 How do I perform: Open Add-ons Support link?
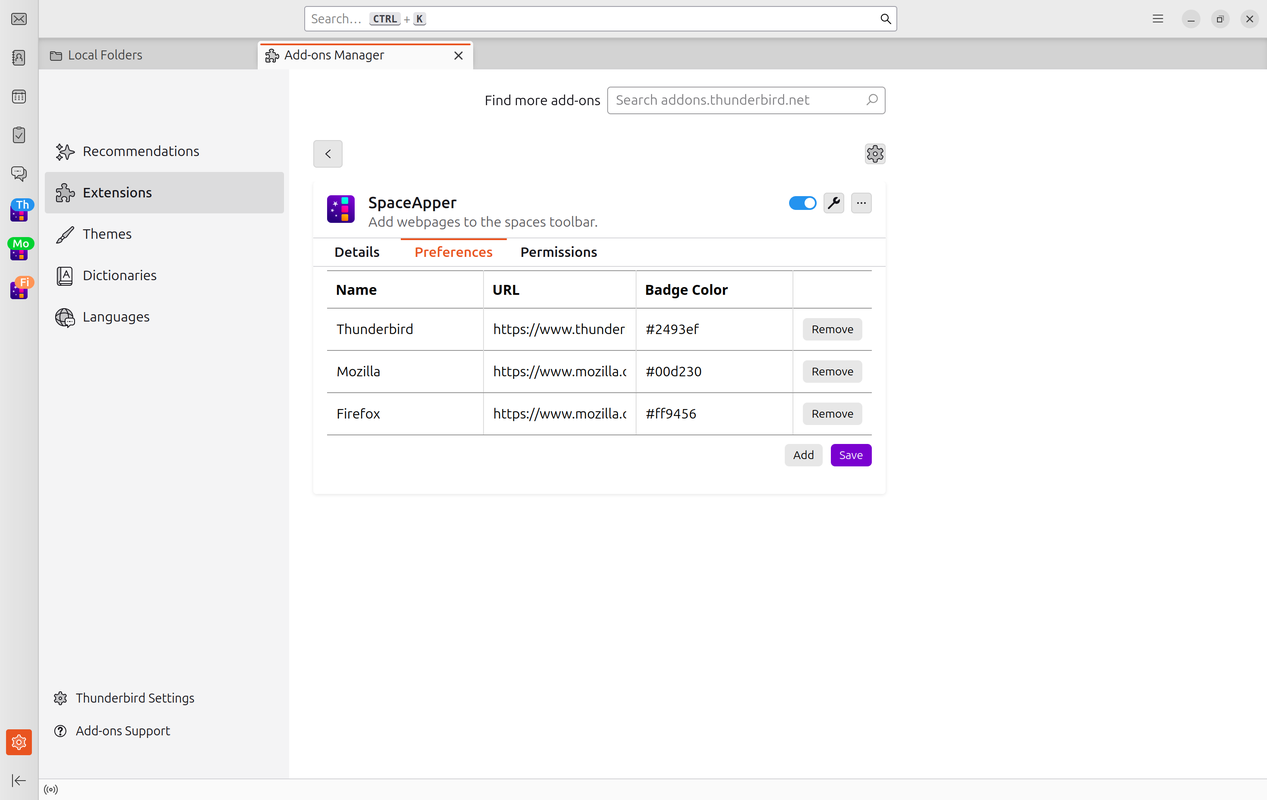pyautogui.click(x=112, y=731)
